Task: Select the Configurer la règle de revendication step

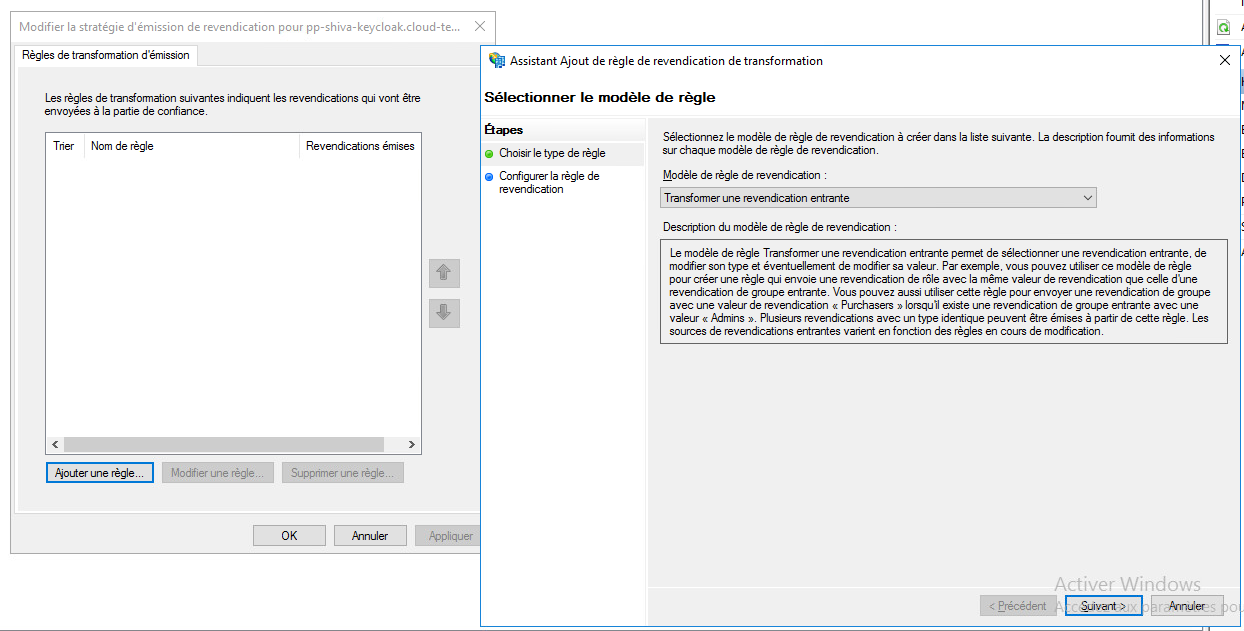Action: [549, 182]
